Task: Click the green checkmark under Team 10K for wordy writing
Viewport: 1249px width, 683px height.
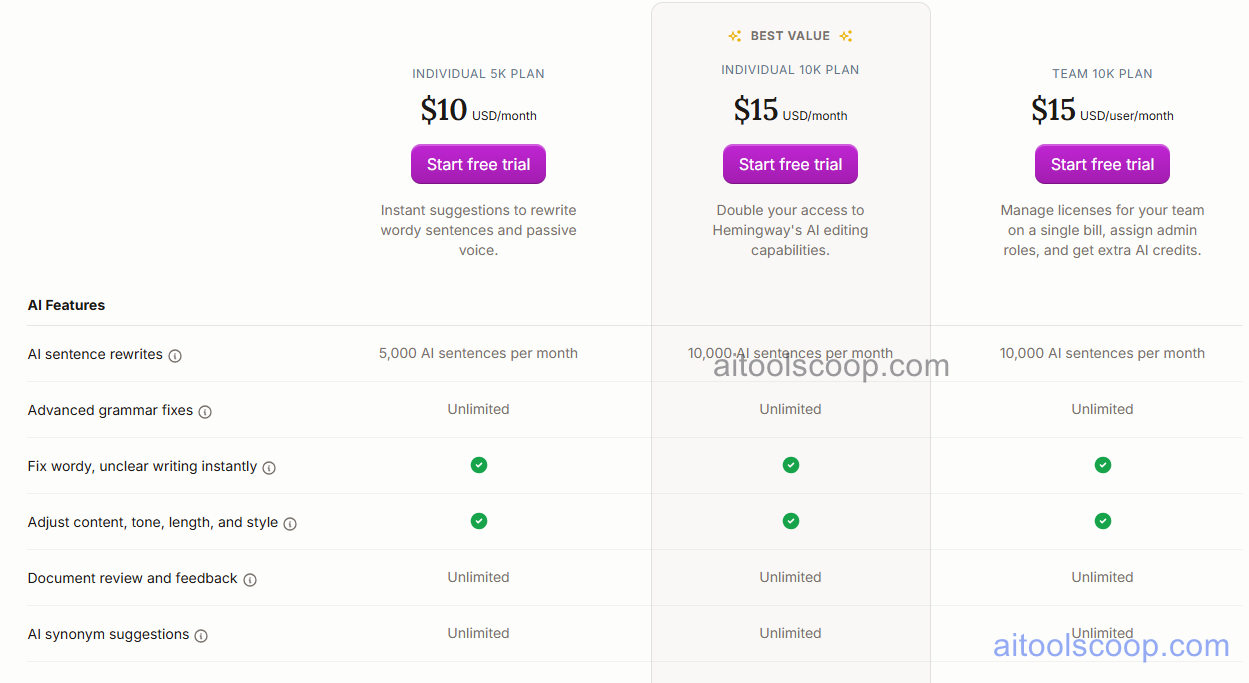Action: point(1102,465)
